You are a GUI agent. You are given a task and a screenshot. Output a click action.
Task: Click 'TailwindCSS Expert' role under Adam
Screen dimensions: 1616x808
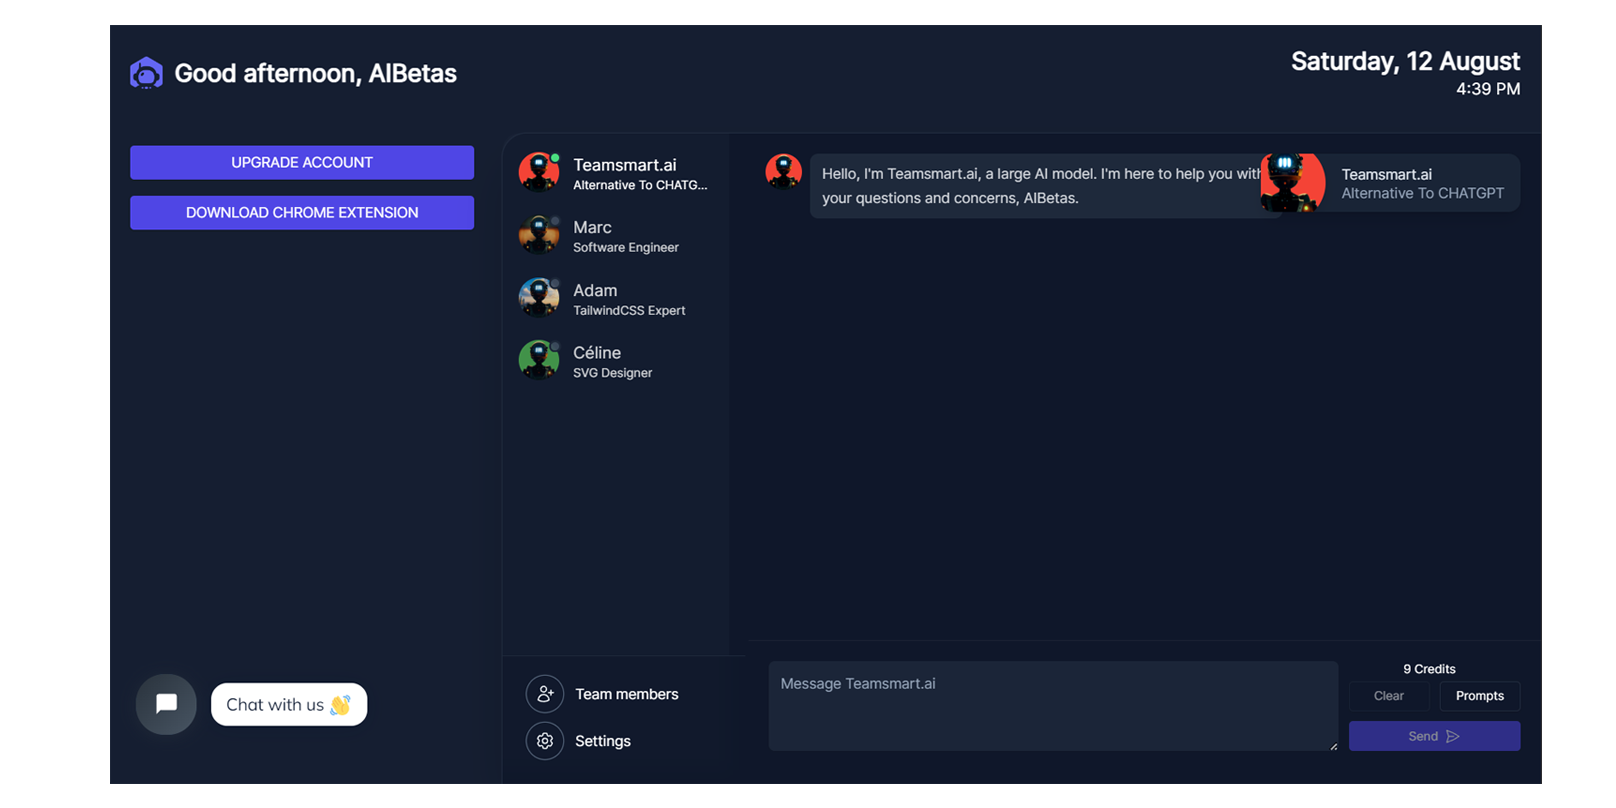point(629,310)
